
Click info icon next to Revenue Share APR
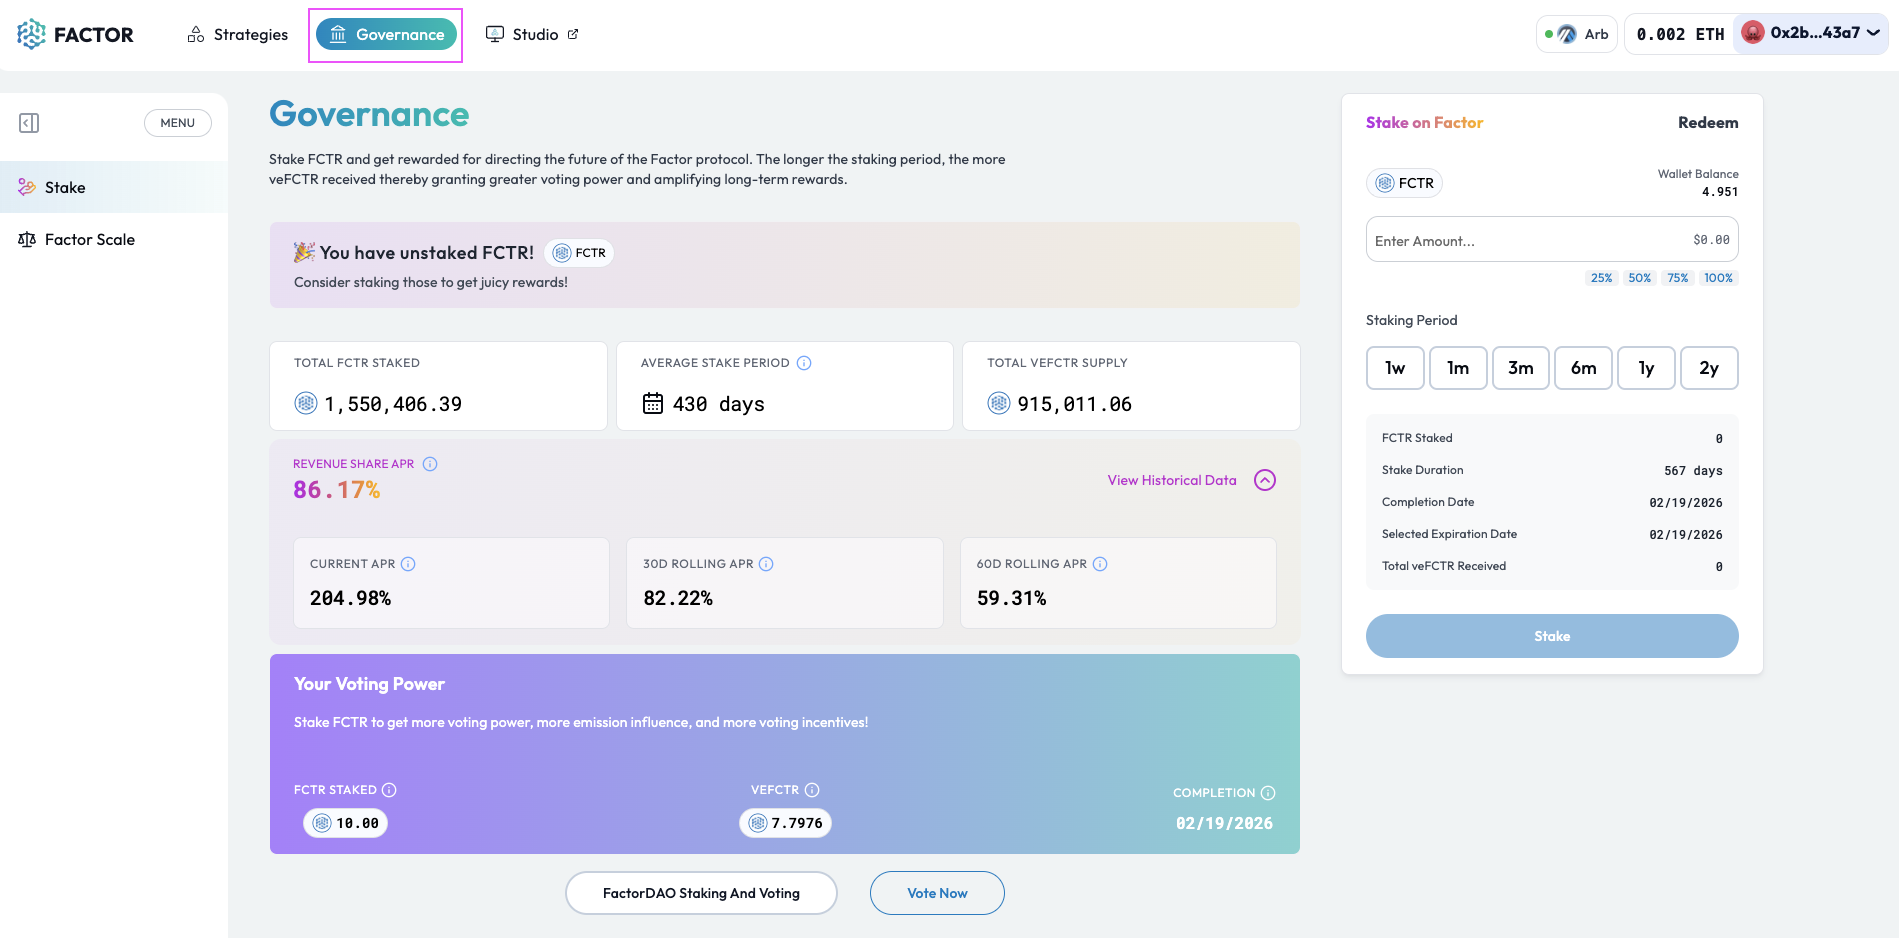pyautogui.click(x=430, y=464)
